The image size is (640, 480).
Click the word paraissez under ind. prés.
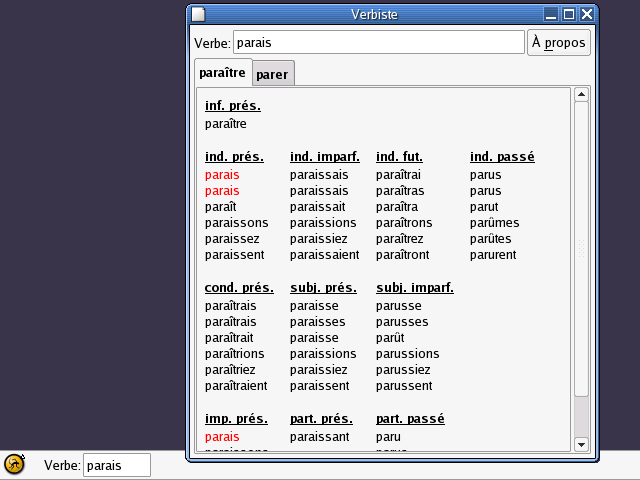(232, 239)
